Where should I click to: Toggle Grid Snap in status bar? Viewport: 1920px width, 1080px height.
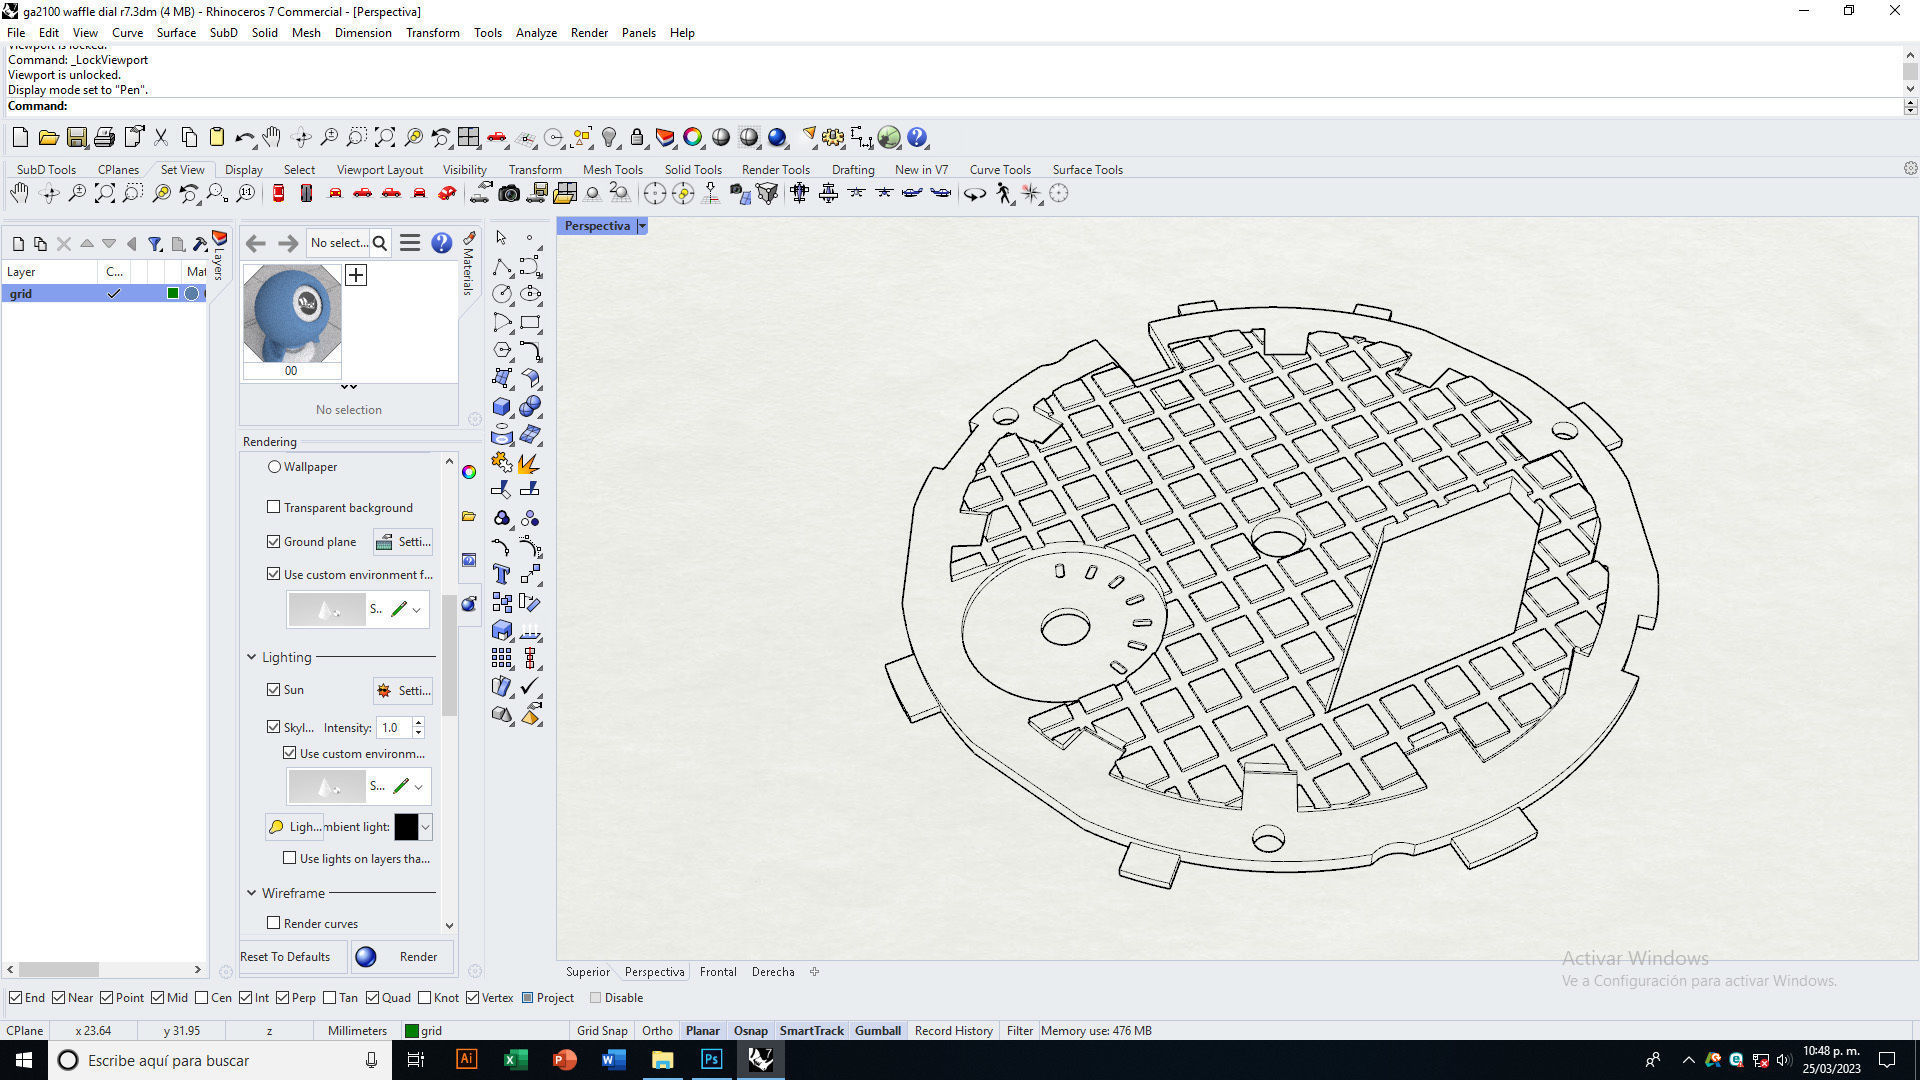click(x=602, y=1030)
